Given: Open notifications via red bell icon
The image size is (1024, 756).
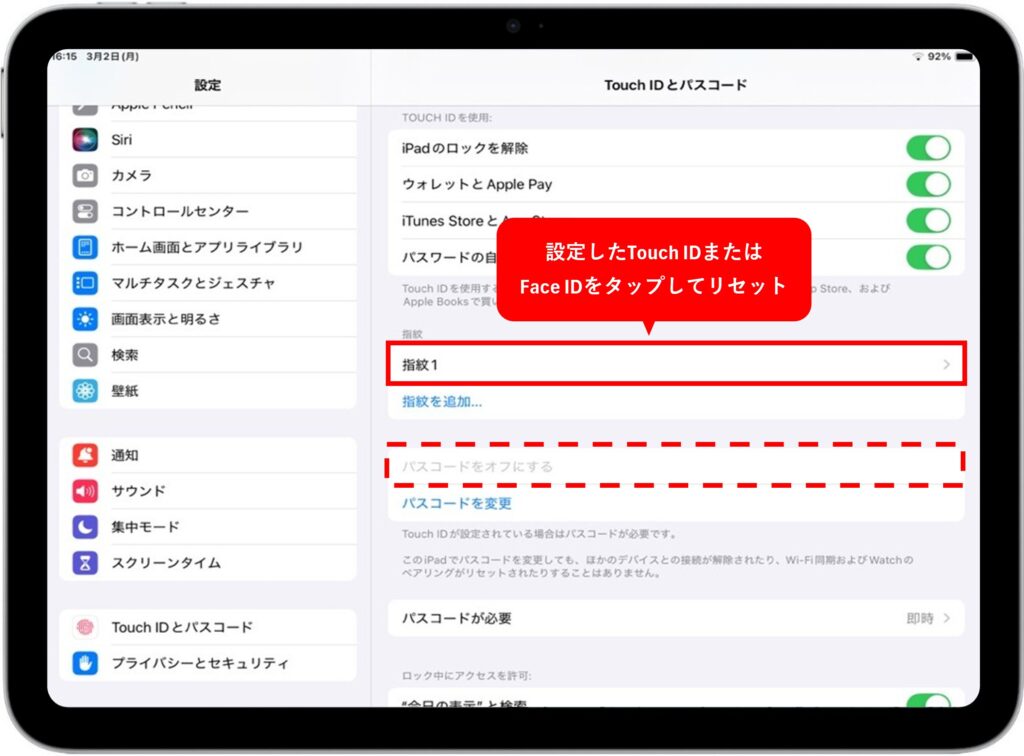Looking at the screenshot, I should click(x=85, y=455).
